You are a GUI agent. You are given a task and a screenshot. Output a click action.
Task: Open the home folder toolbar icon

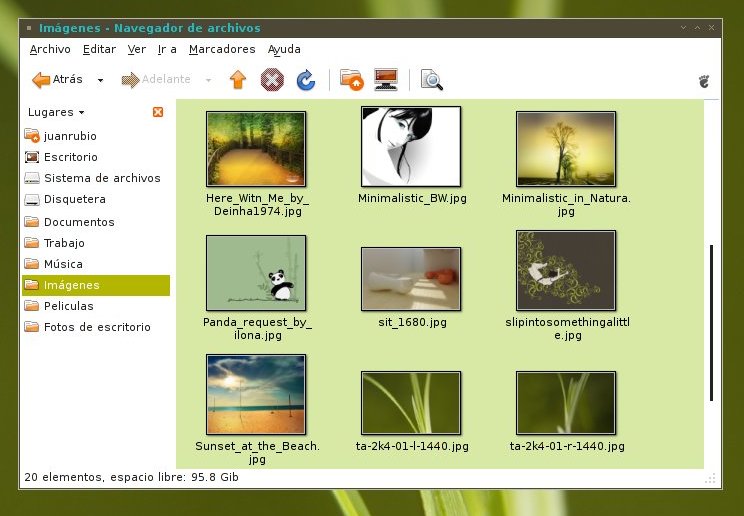click(352, 80)
